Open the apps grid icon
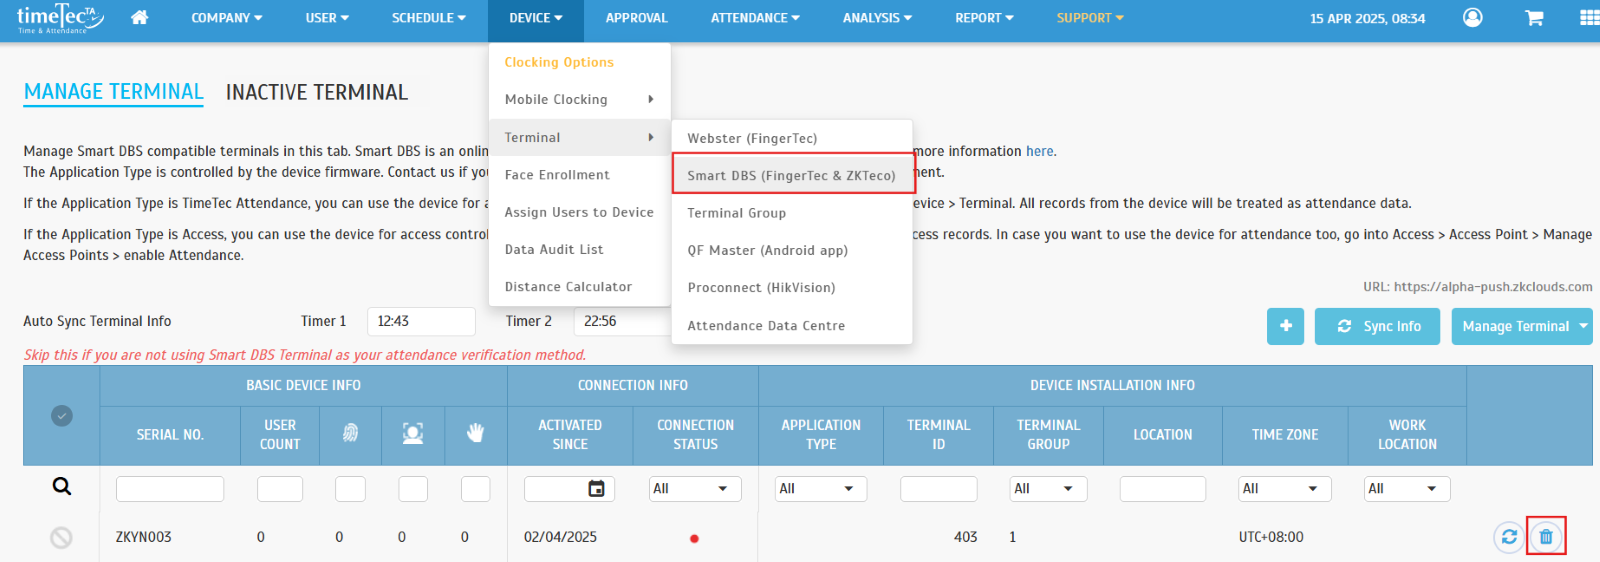This screenshot has width=1600, height=562. [x=1588, y=18]
